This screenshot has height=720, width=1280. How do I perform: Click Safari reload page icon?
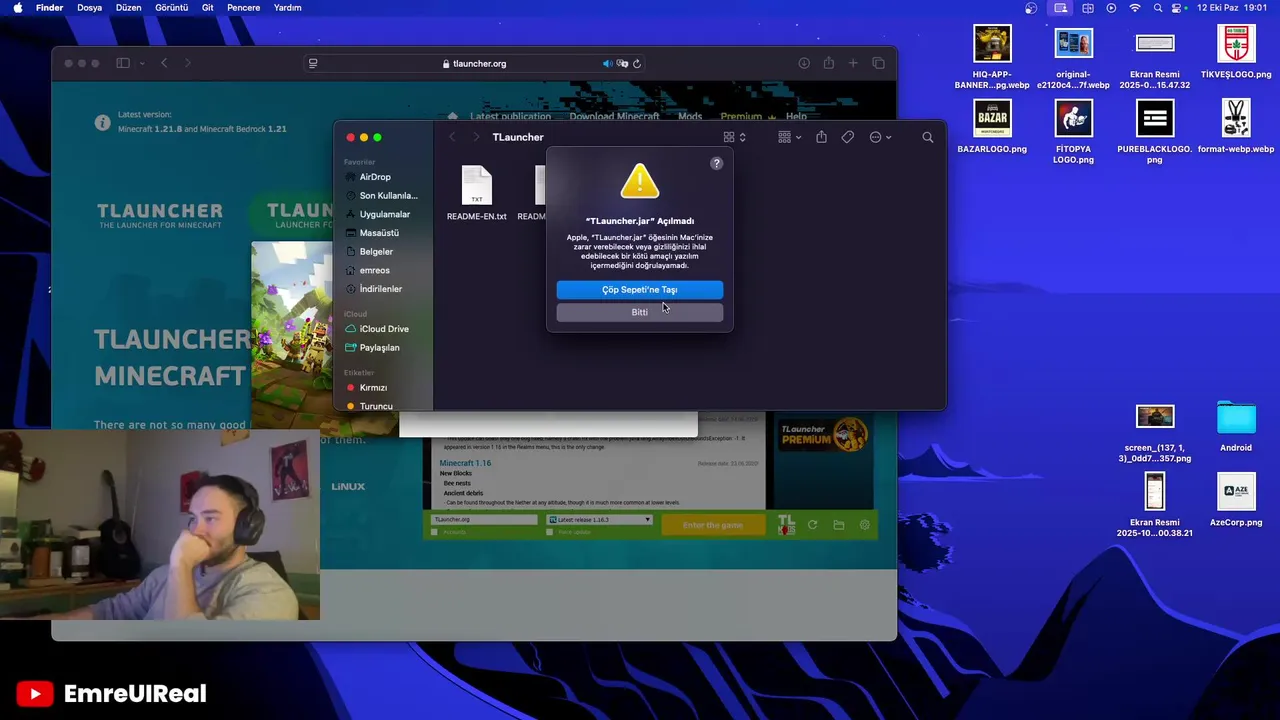click(637, 63)
